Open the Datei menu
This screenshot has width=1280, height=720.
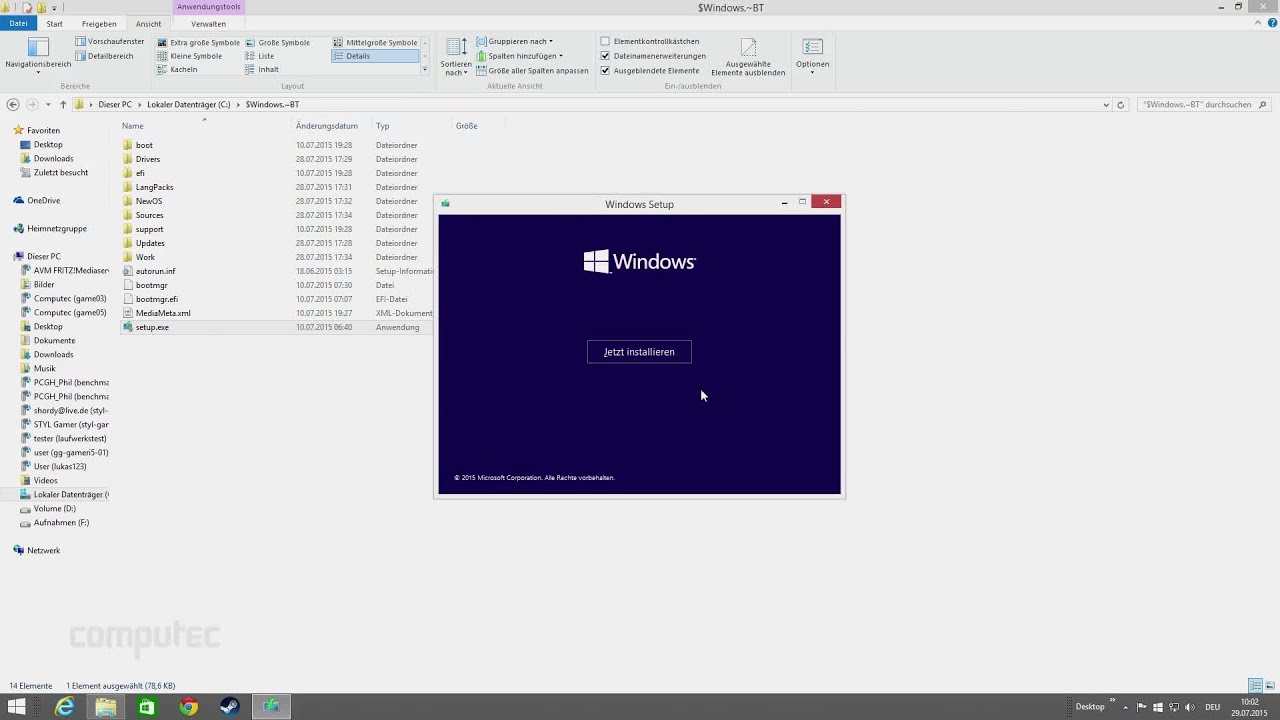[x=18, y=23]
